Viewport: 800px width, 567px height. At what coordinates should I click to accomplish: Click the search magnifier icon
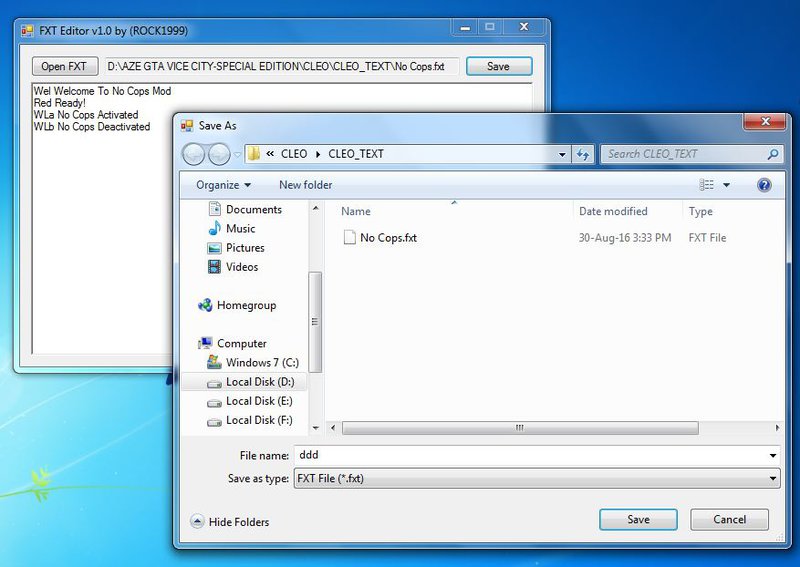click(x=772, y=154)
